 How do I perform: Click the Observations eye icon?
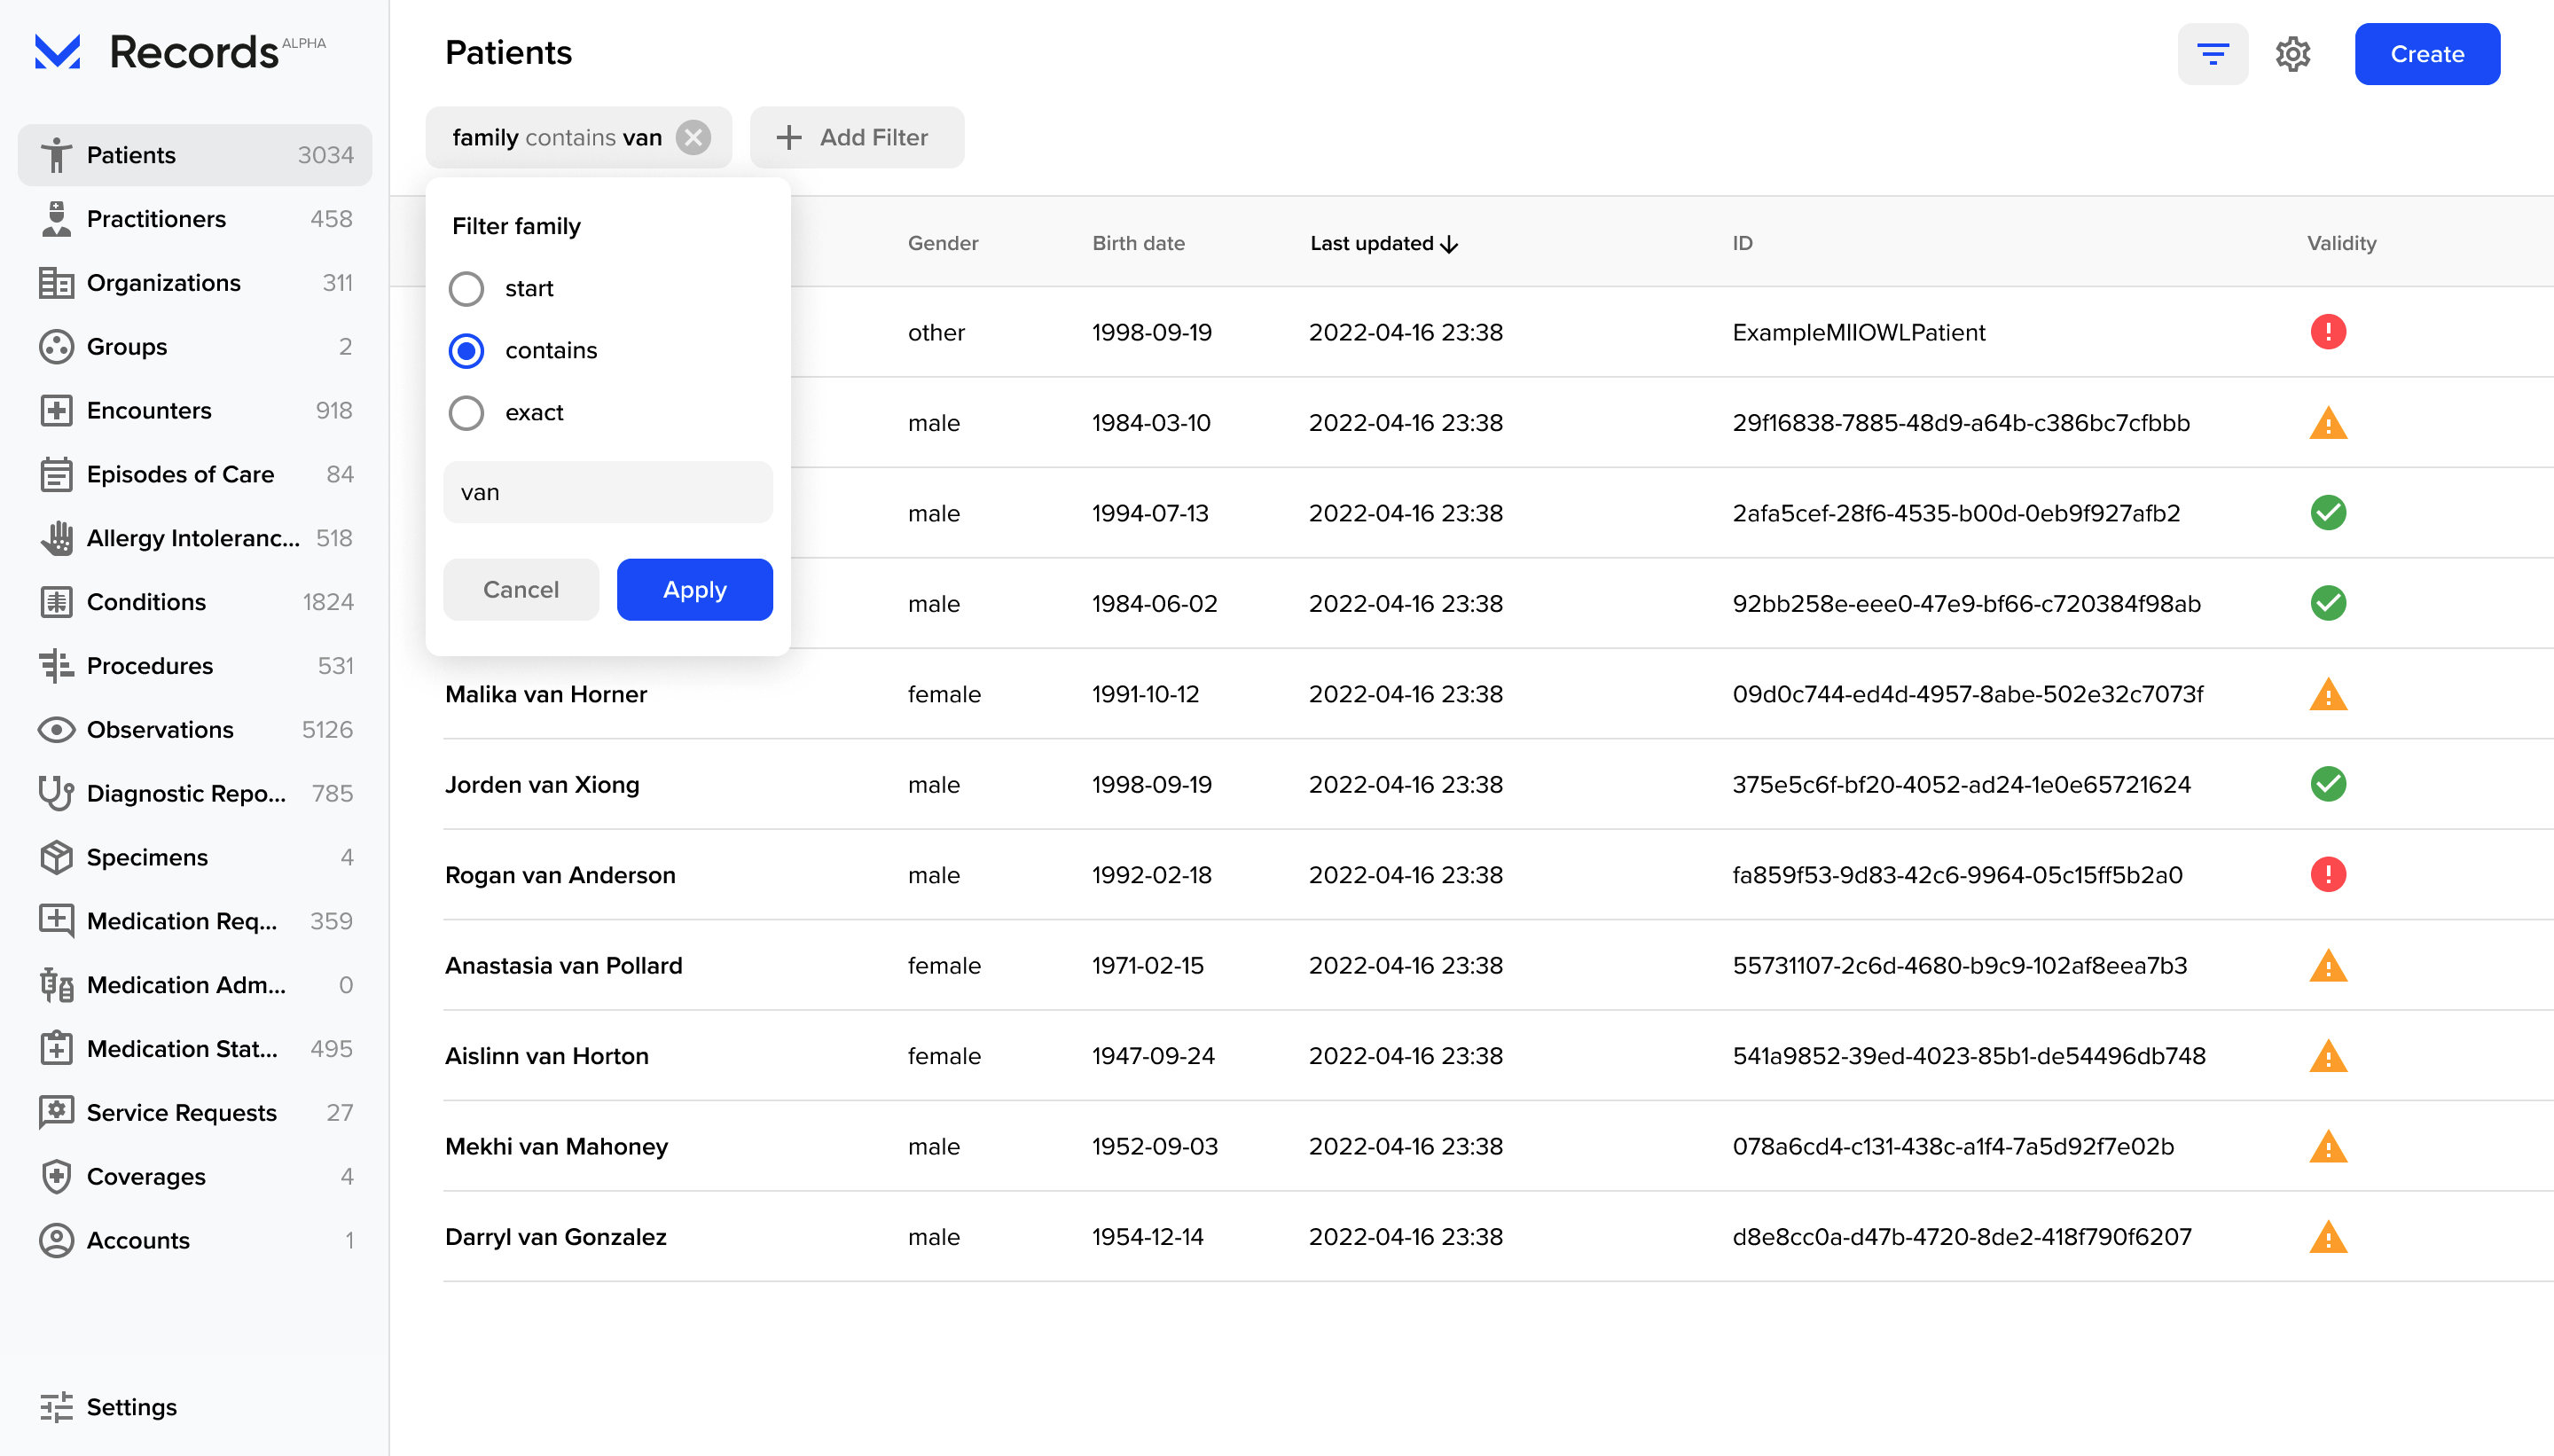click(x=57, y=730)
